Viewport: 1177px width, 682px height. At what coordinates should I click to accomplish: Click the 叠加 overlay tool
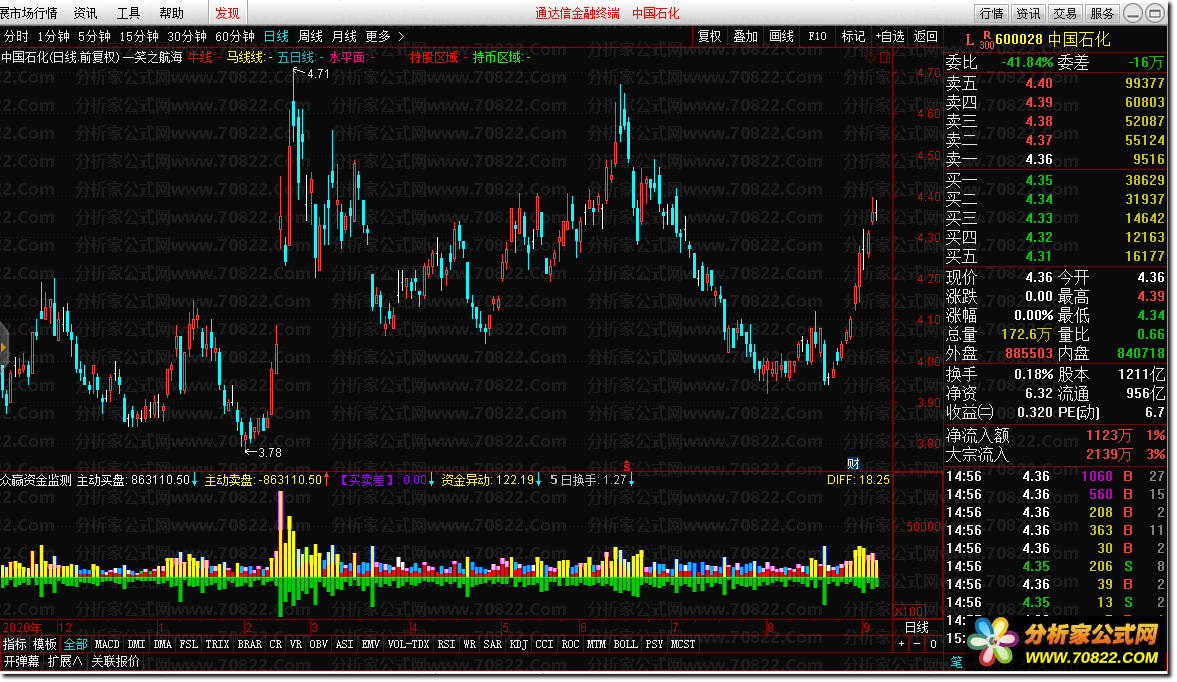click(x=745, y=36)
